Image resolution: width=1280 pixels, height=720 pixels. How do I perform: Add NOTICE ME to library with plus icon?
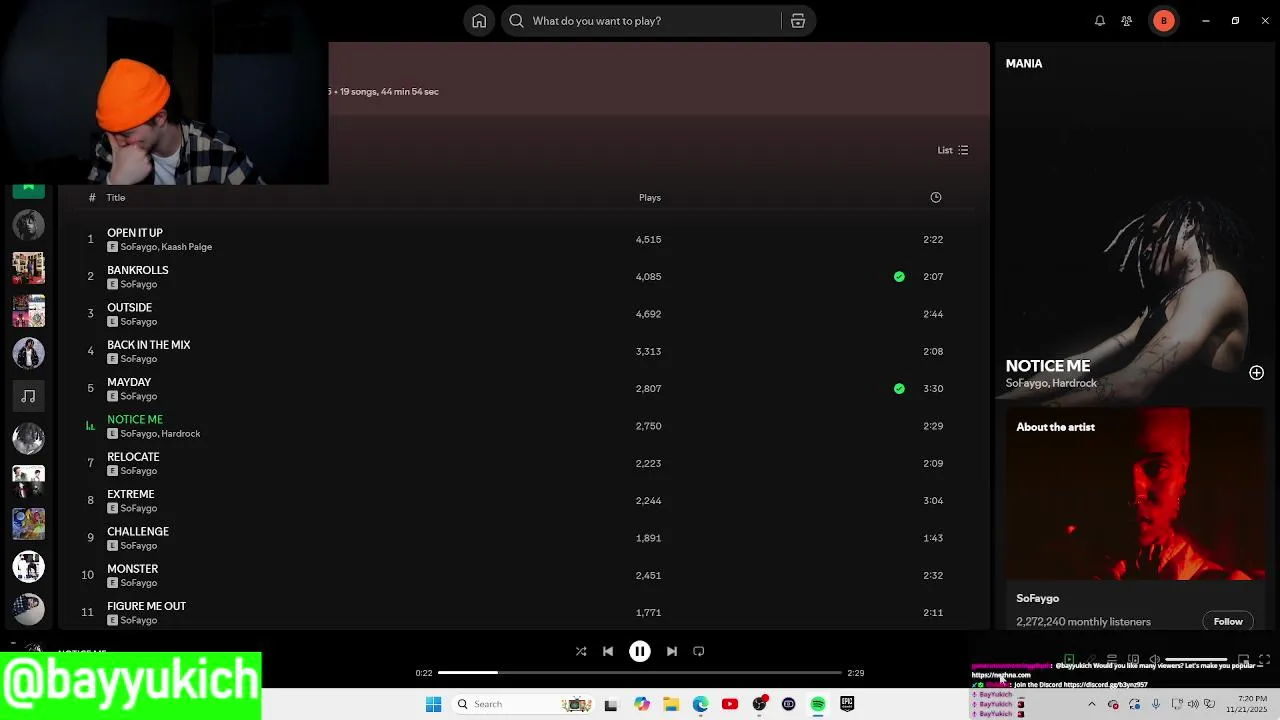point(1256,373)
